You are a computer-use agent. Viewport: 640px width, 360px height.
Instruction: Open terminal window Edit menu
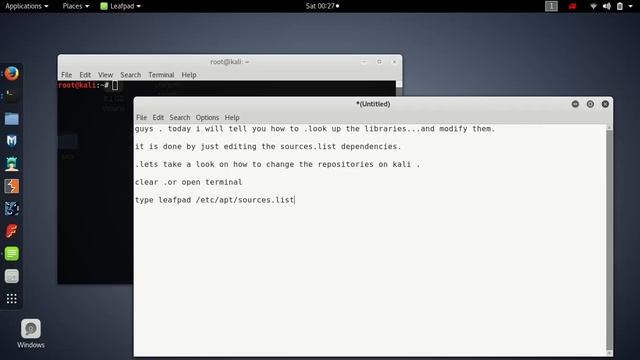click(x=85, y=75)
